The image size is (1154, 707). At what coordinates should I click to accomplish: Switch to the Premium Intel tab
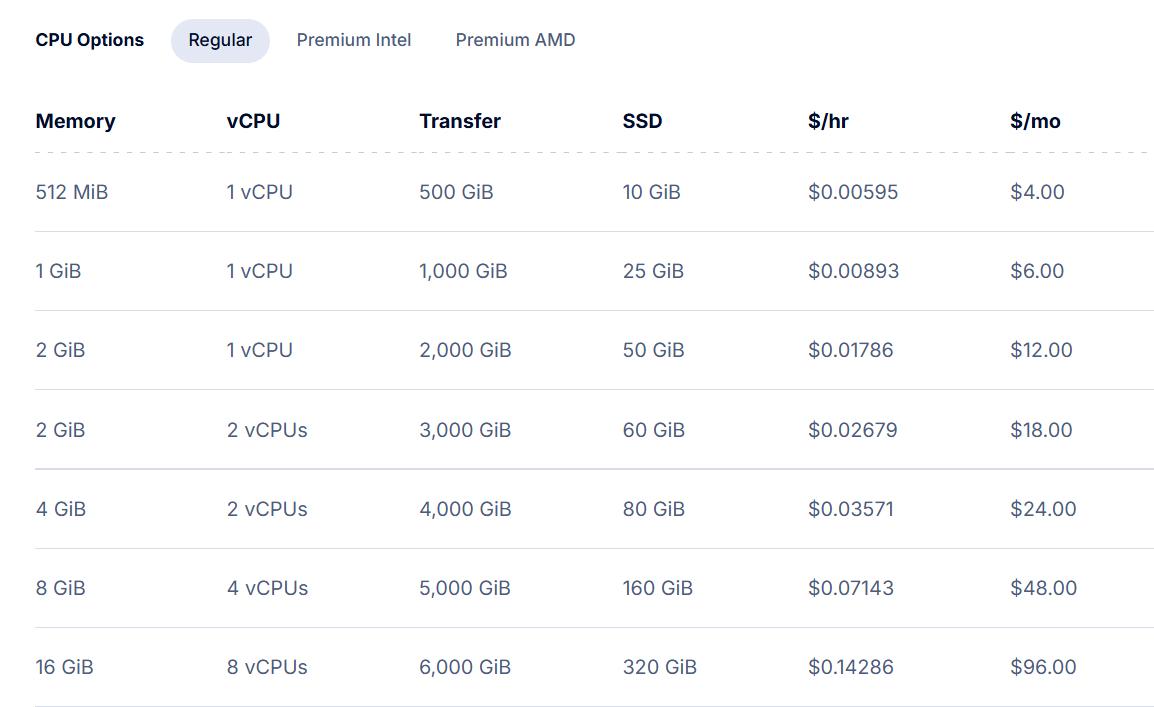coord(353,40)
